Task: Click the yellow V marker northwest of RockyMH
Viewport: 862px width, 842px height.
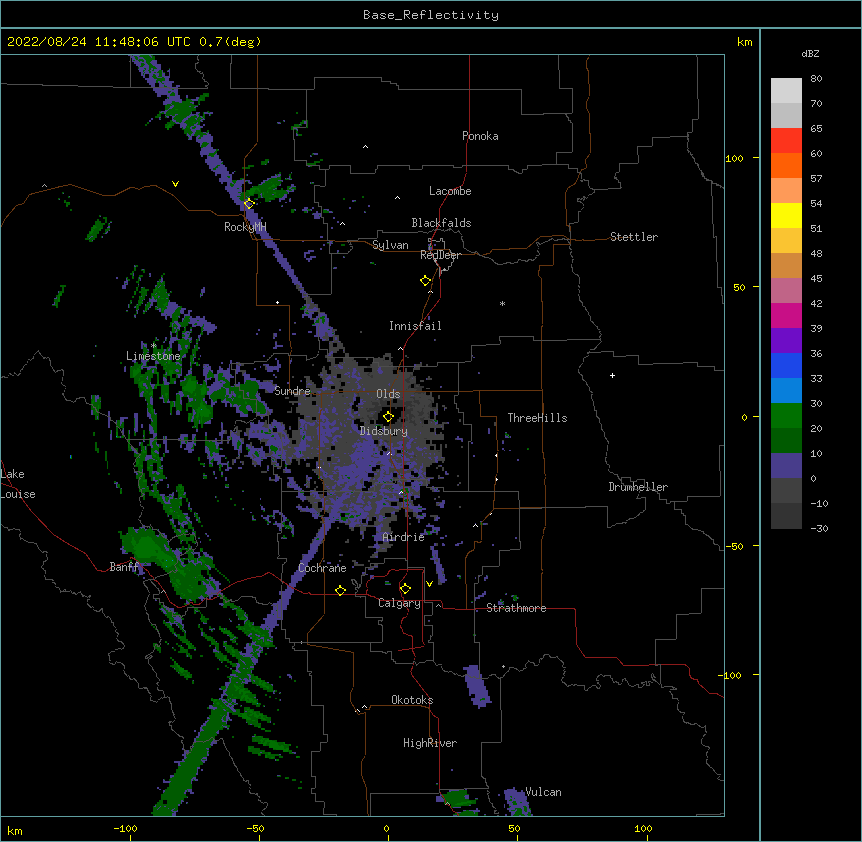Action: [175, 184]
